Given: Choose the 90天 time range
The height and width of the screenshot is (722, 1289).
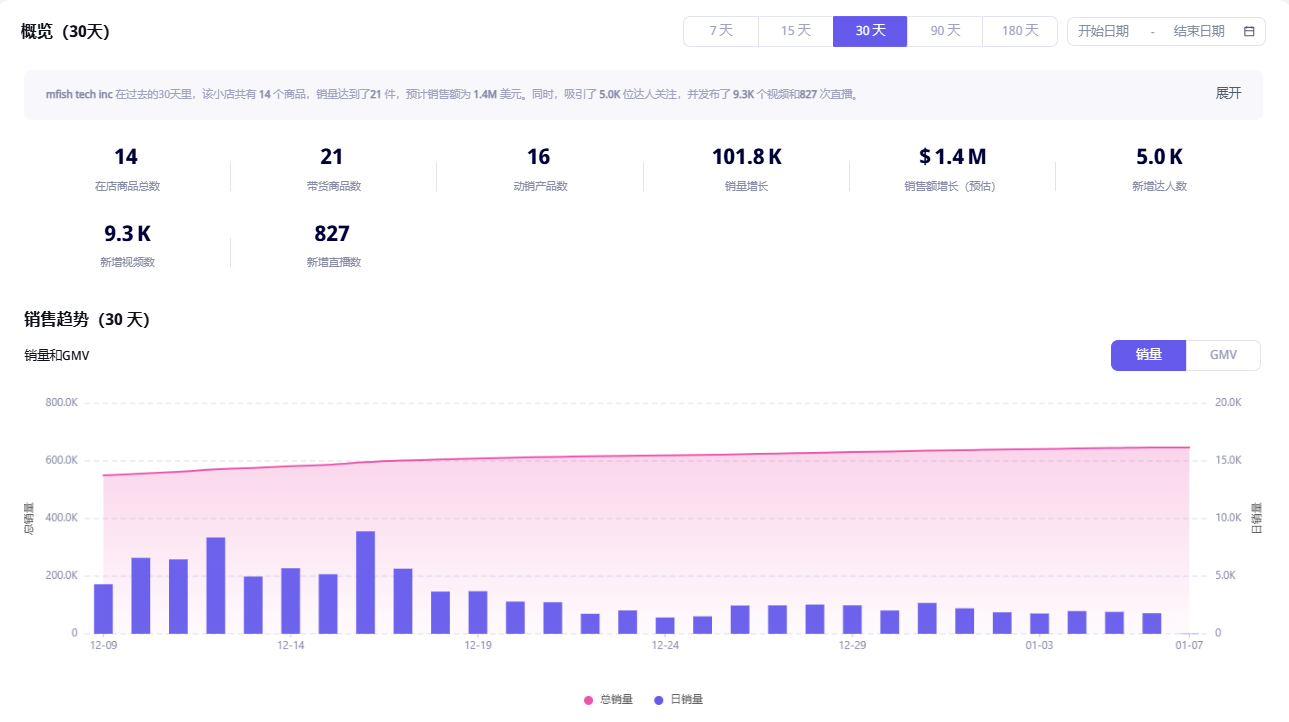Looking at the screenshot, I should tap(945, 31).
